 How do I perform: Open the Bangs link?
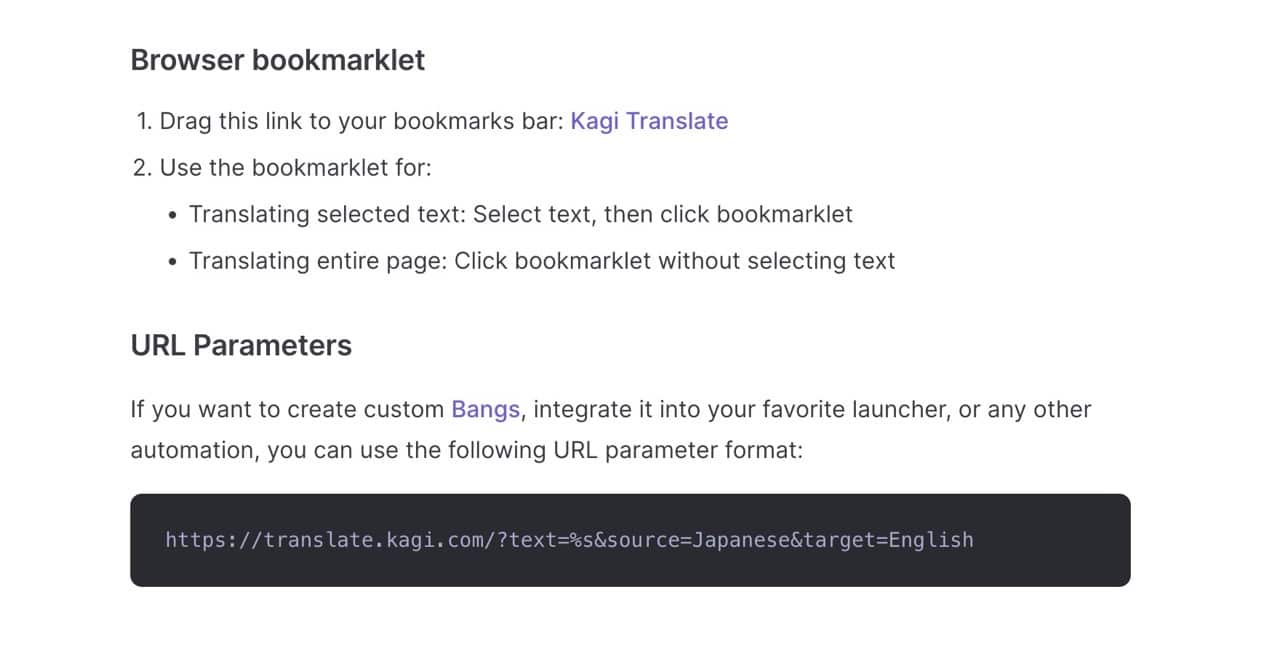[485, 409]
